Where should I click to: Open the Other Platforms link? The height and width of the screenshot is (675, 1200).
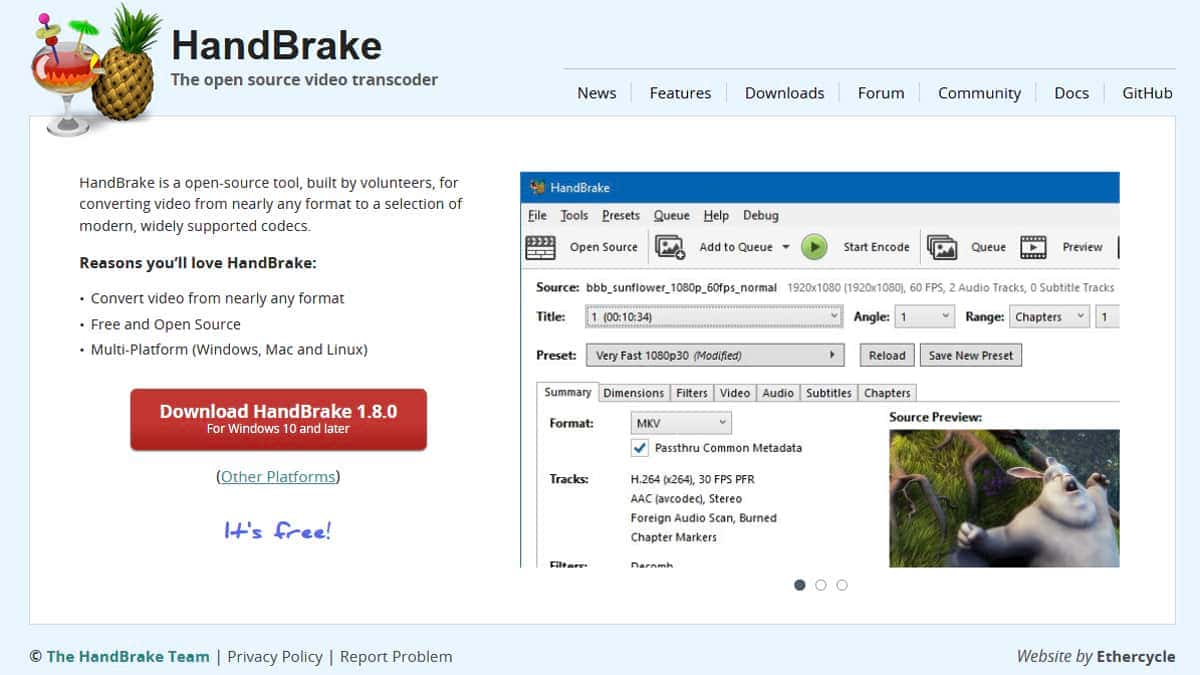point(277,476)
